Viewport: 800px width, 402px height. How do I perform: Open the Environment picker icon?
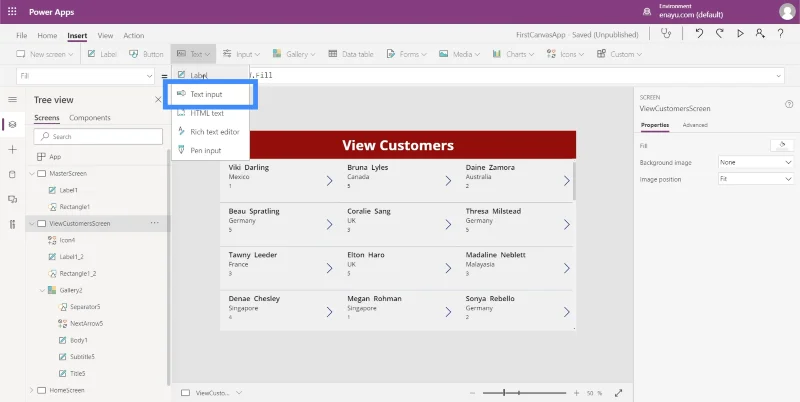point(647,11)
